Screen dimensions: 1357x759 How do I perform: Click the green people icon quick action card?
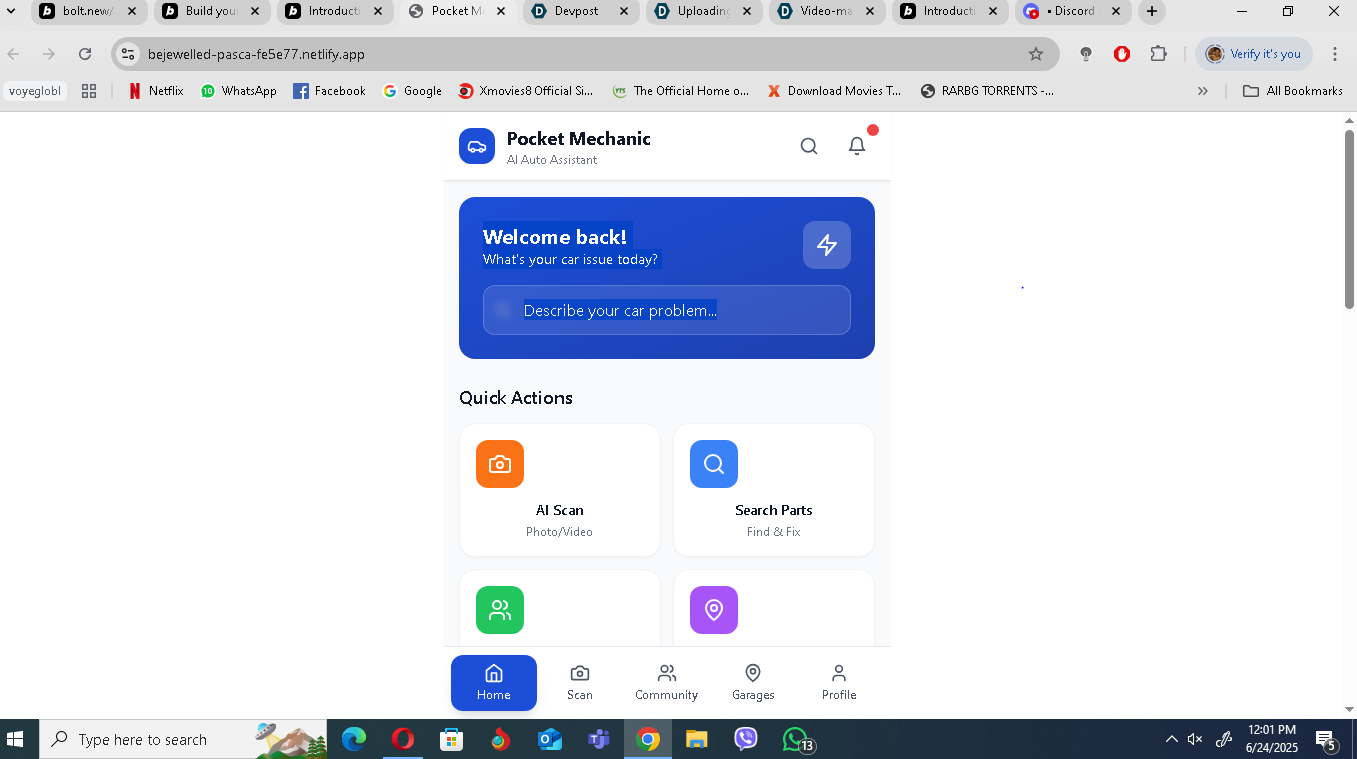(499, 610)
